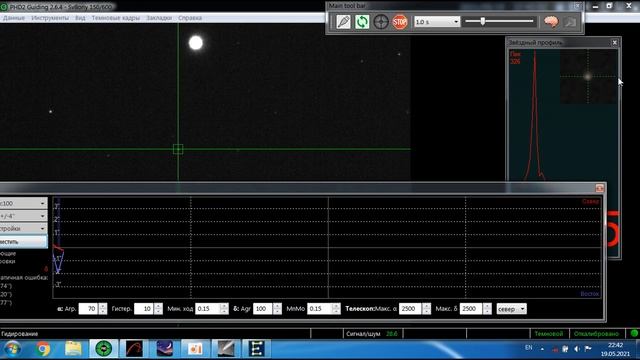Image resolution: width=640 pixels, height=360 pixels.
Task: Open the Темновые кадры menu
Action: coord(116,18)
